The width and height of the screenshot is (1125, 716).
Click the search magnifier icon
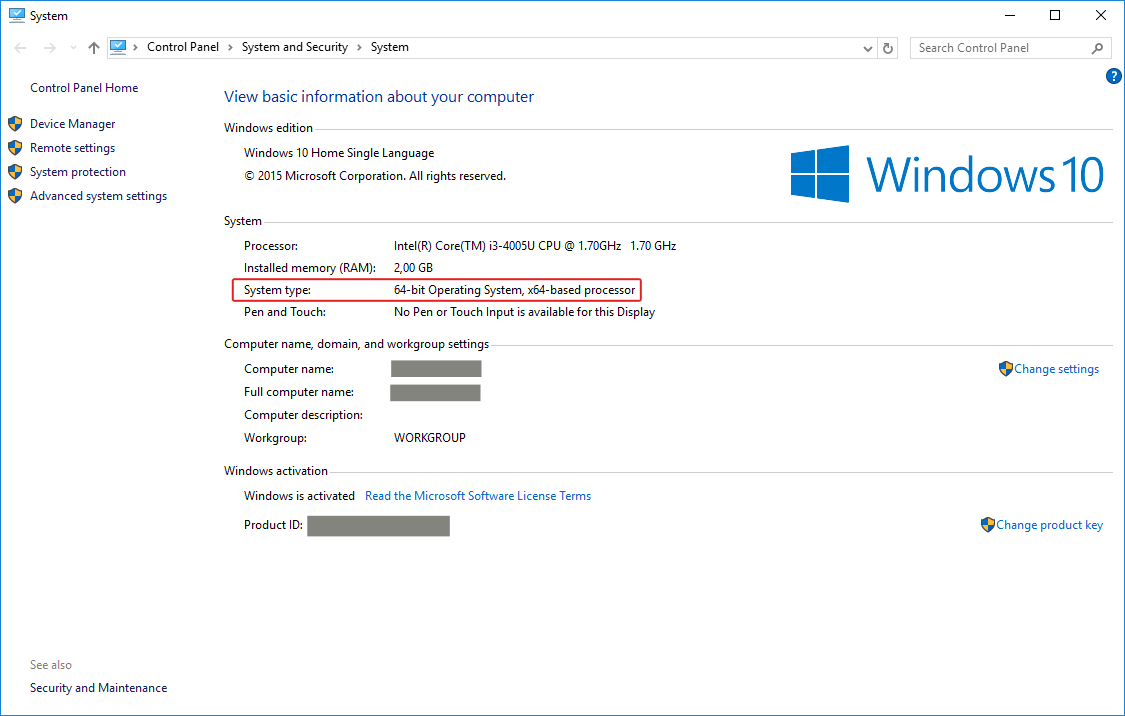1097,48
